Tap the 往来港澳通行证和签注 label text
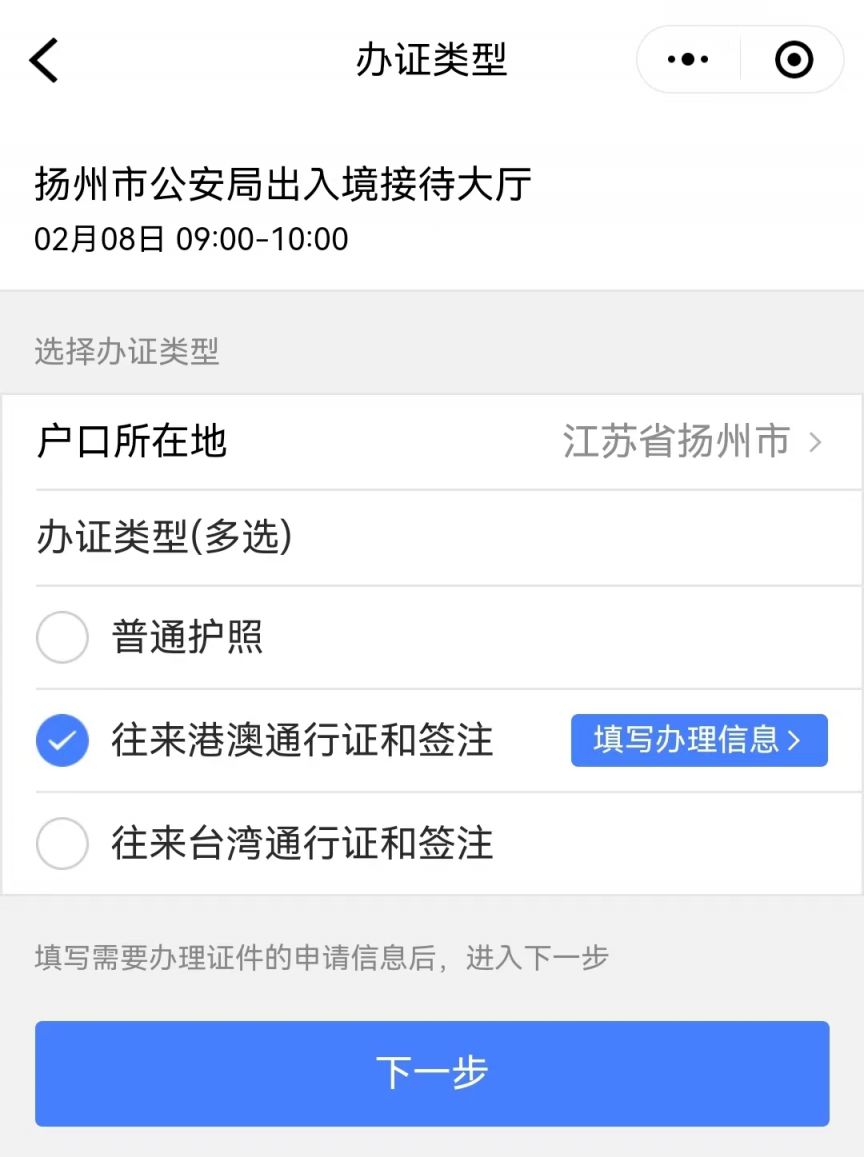 pos(302,741)
